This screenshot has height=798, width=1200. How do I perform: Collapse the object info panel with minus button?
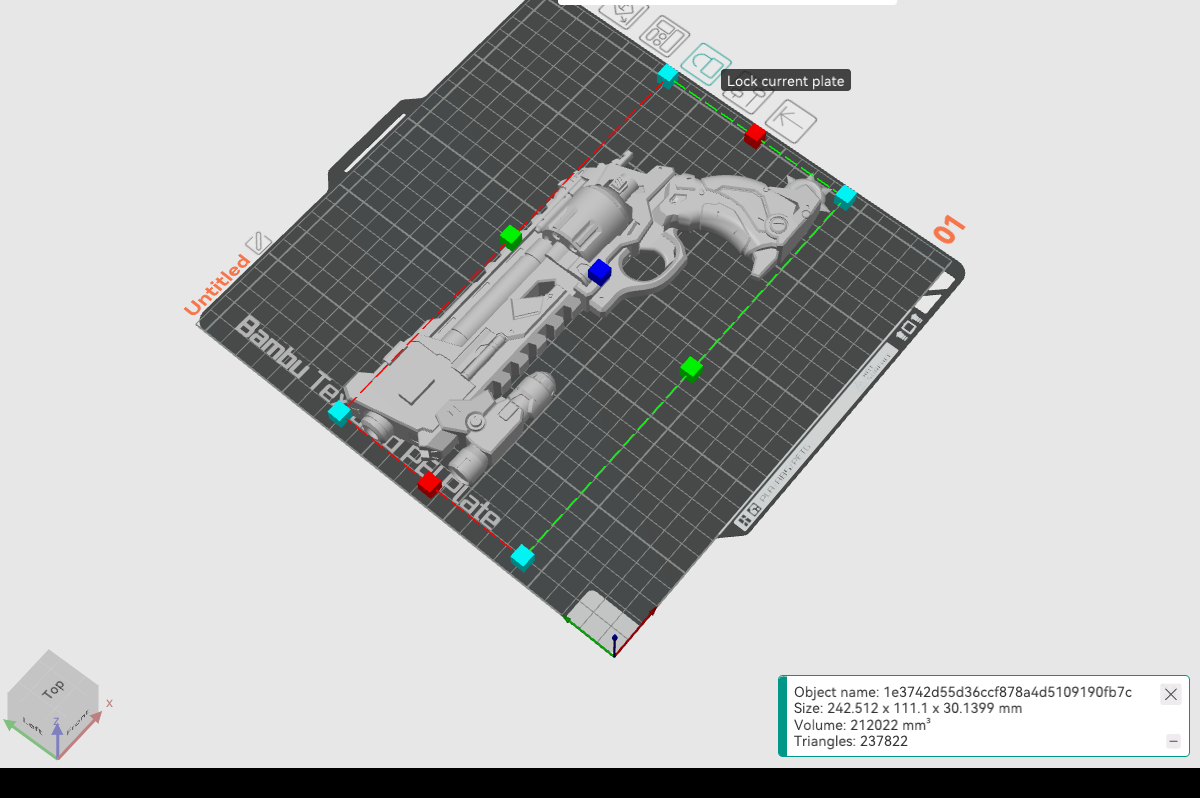[x=1173, y=741]
